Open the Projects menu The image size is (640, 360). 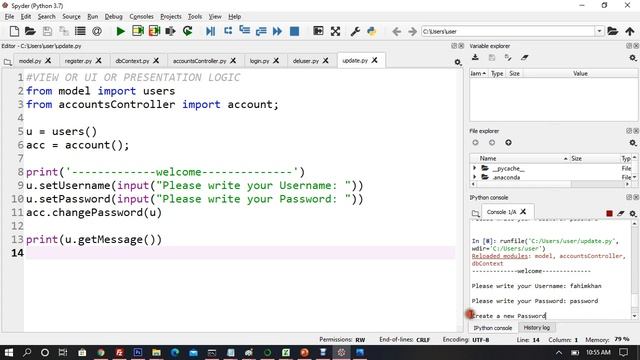coord(171,16)
